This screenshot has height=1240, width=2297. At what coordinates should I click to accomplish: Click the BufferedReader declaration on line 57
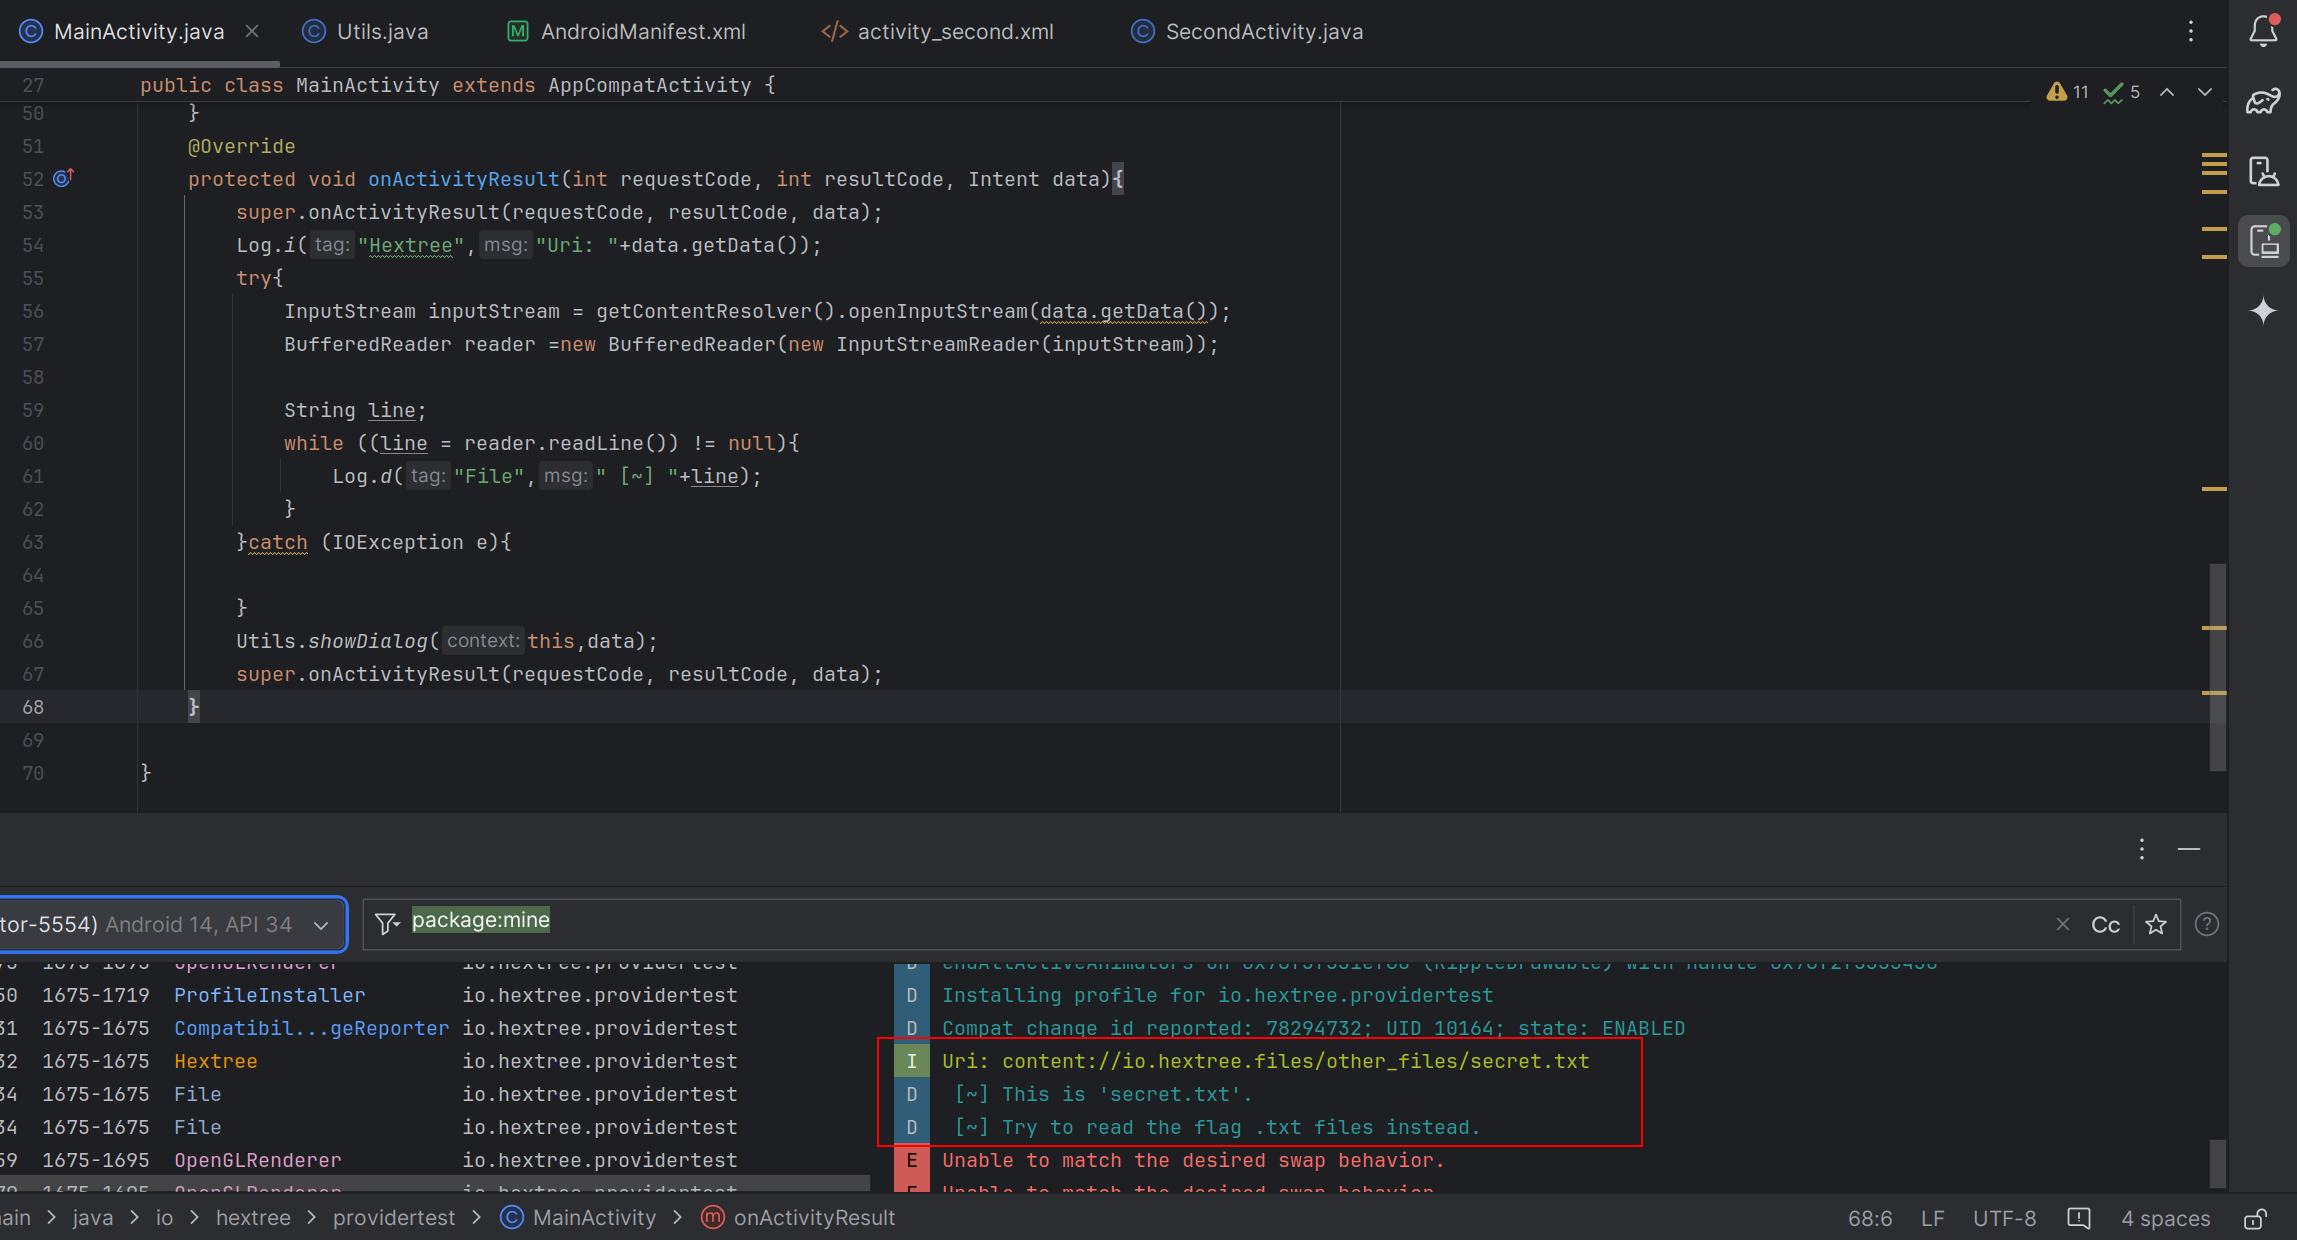pos(751,344)
